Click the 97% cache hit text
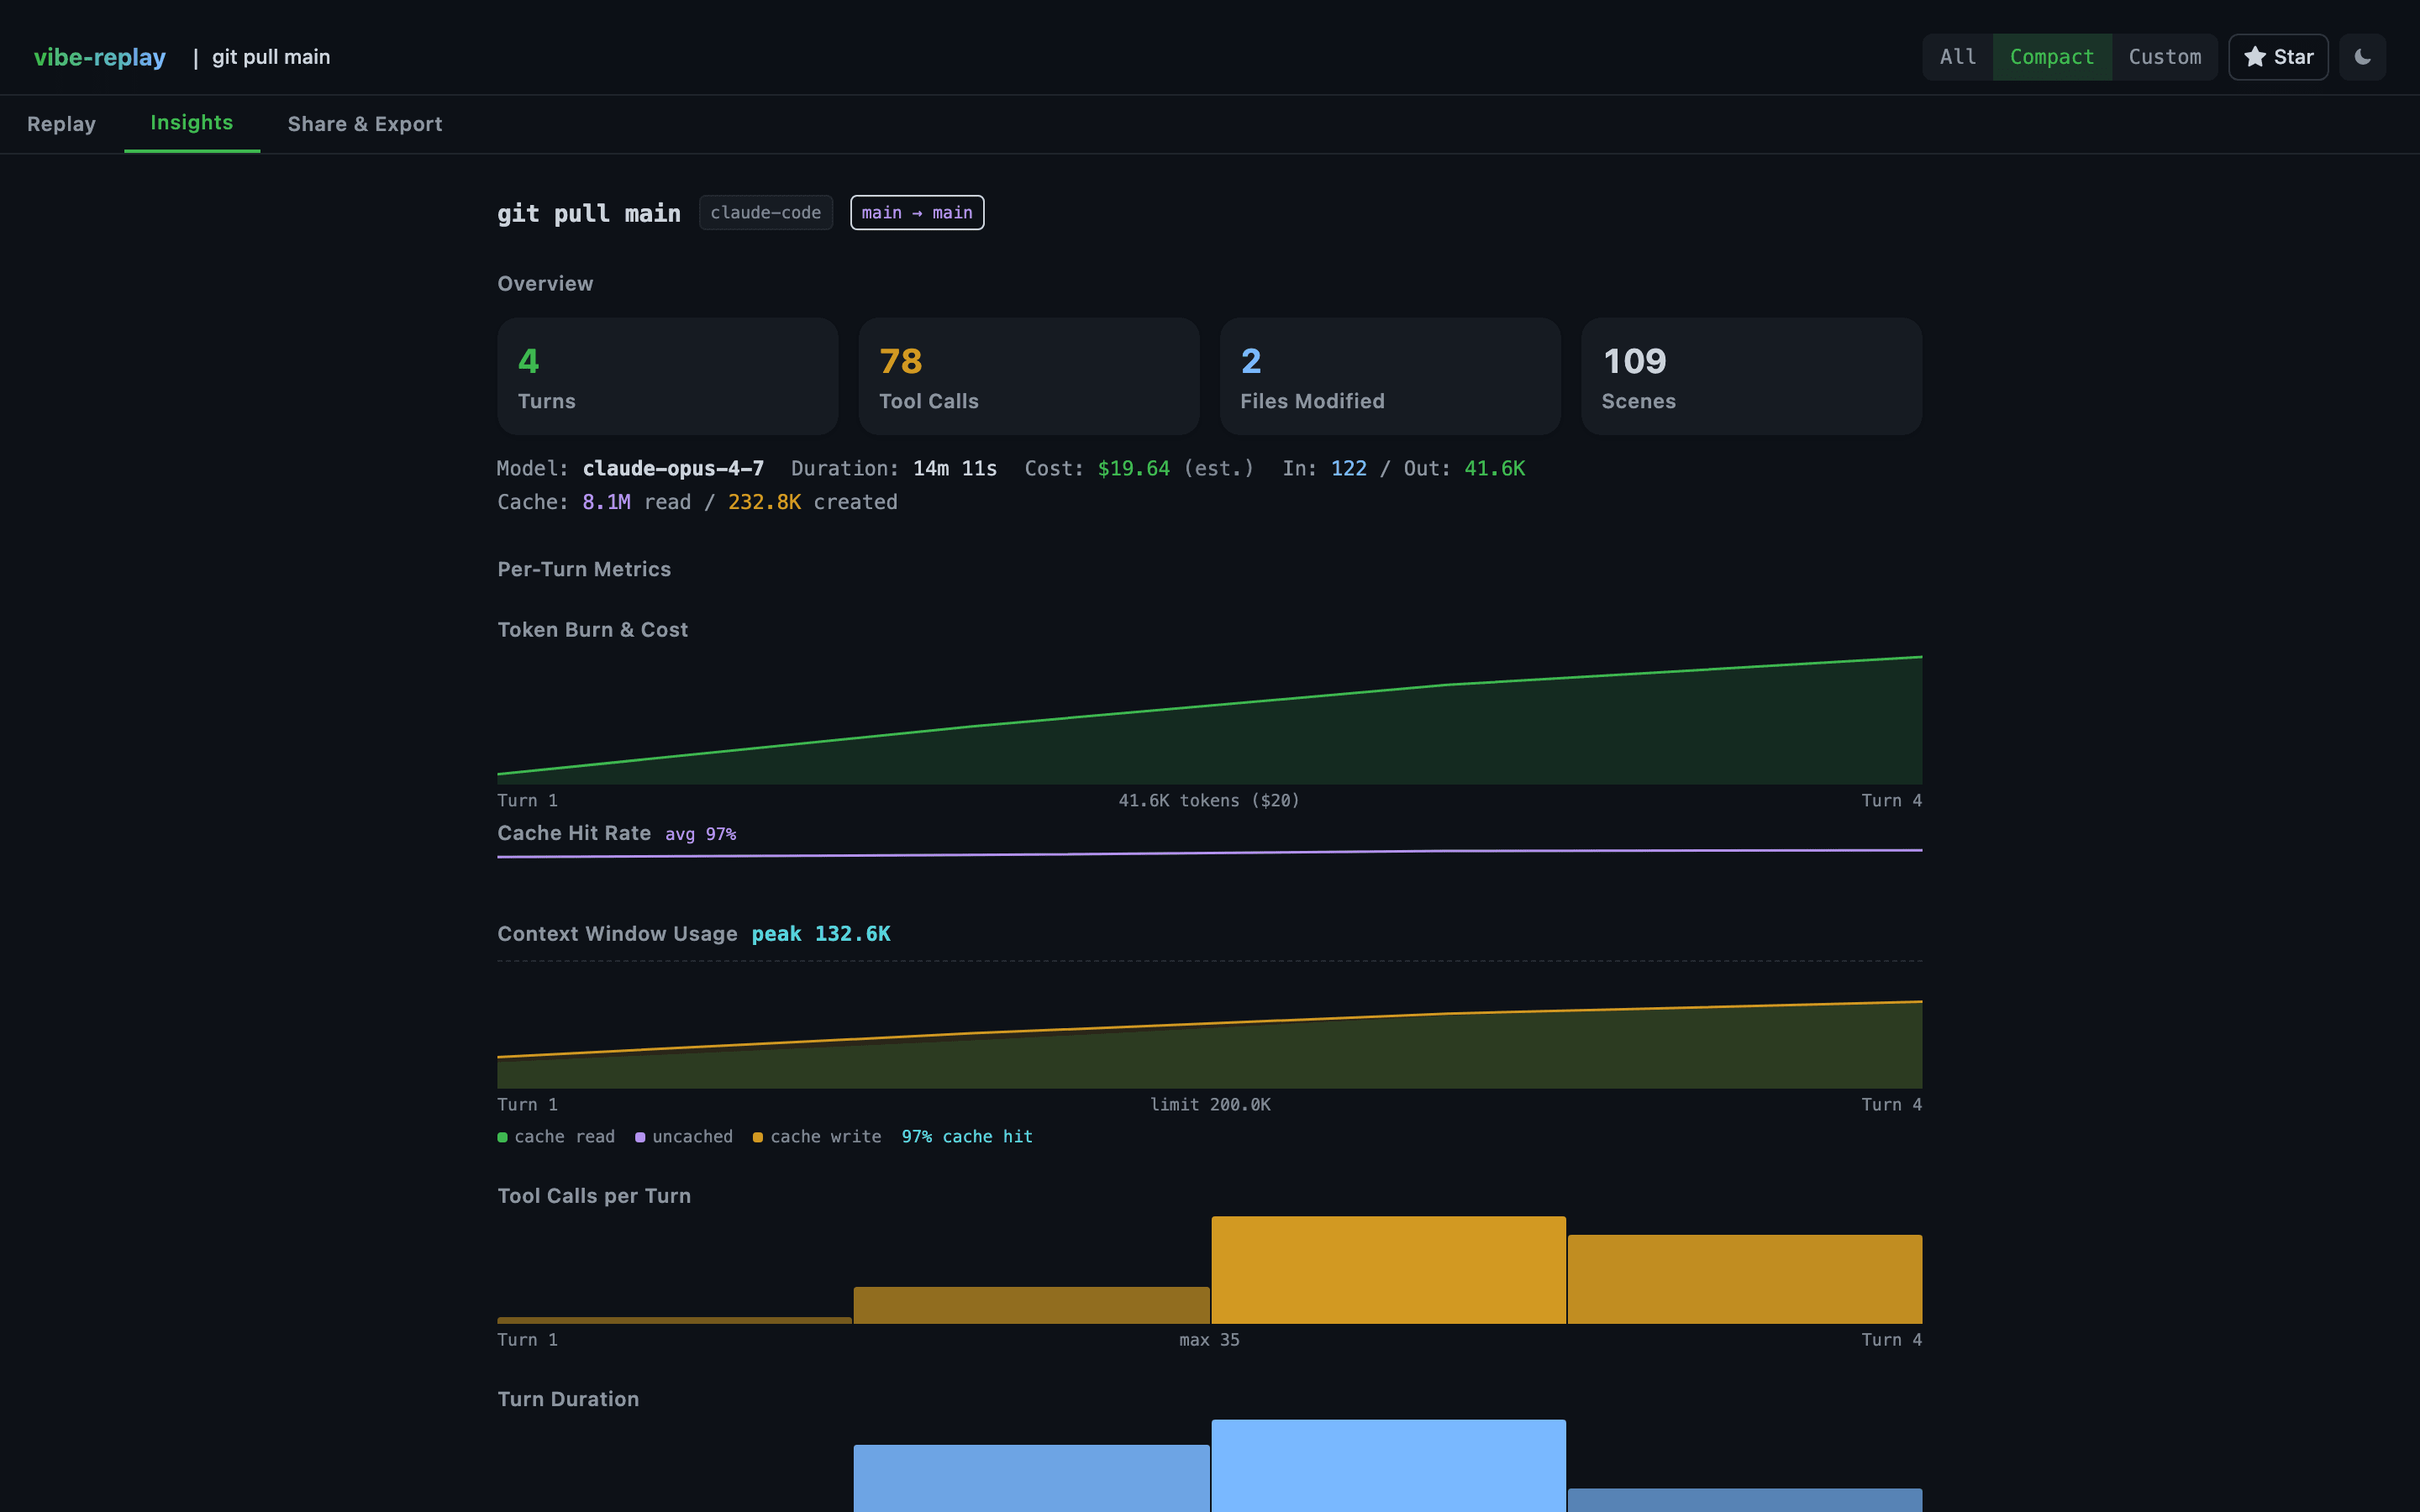This screenshot has height=1512, width=2420. tap(967, 1137)
